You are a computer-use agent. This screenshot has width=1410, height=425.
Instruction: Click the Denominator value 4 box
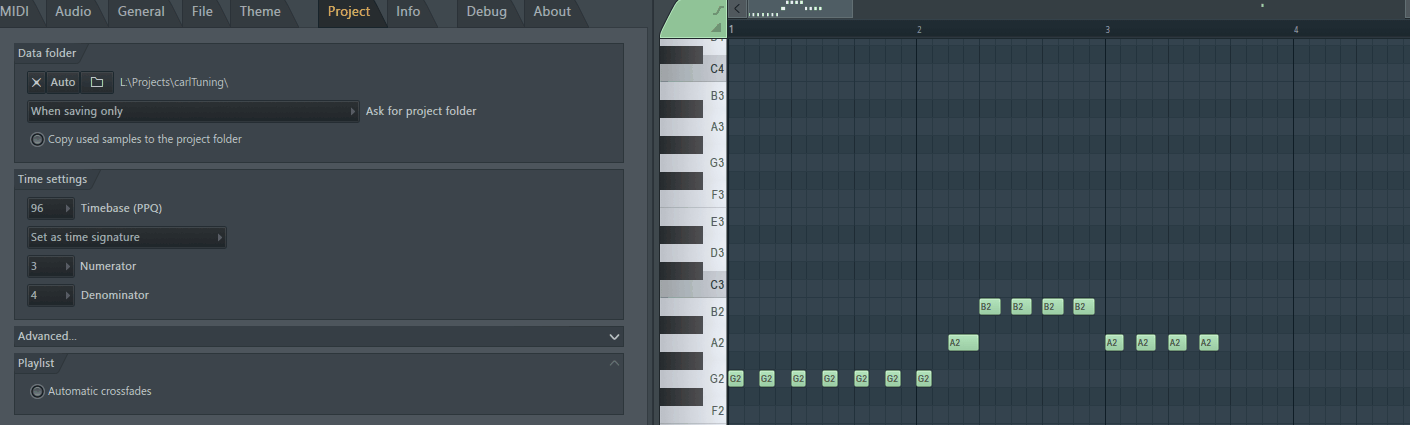coord(50,295)
